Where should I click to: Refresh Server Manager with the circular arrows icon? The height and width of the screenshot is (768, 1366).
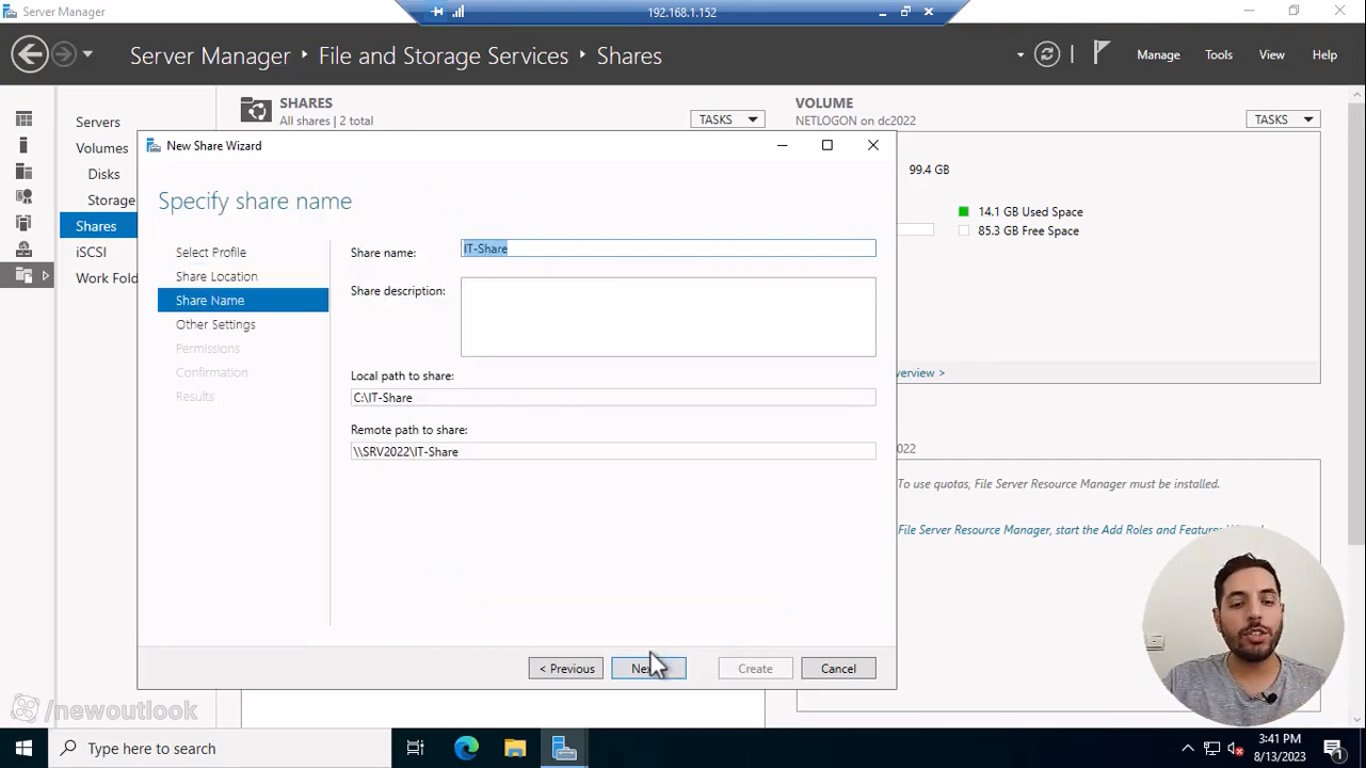tap(1047, 54)
